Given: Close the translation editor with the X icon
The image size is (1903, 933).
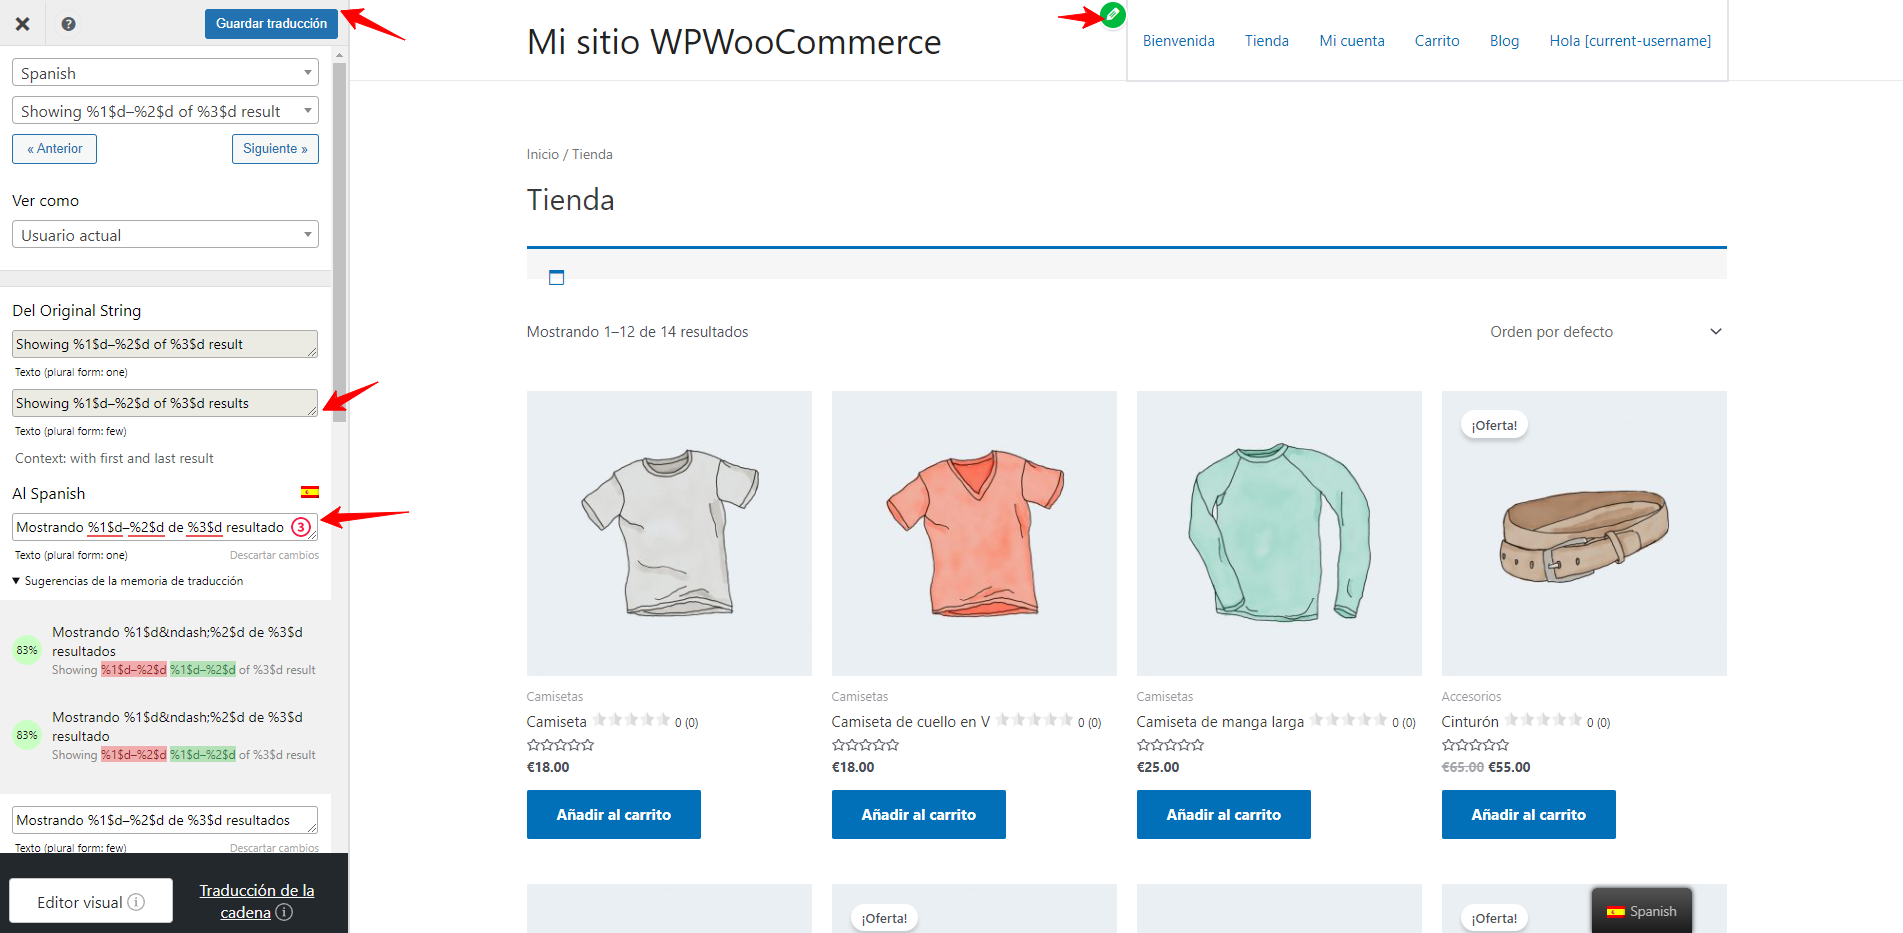Looking at the screenshot, I should pyautogui.click(x=22, y=24).
